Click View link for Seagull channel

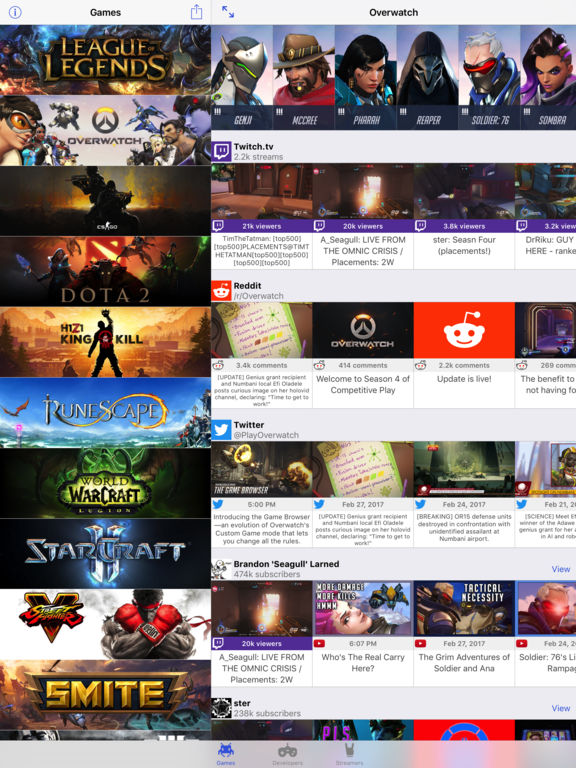pos(561,569)
